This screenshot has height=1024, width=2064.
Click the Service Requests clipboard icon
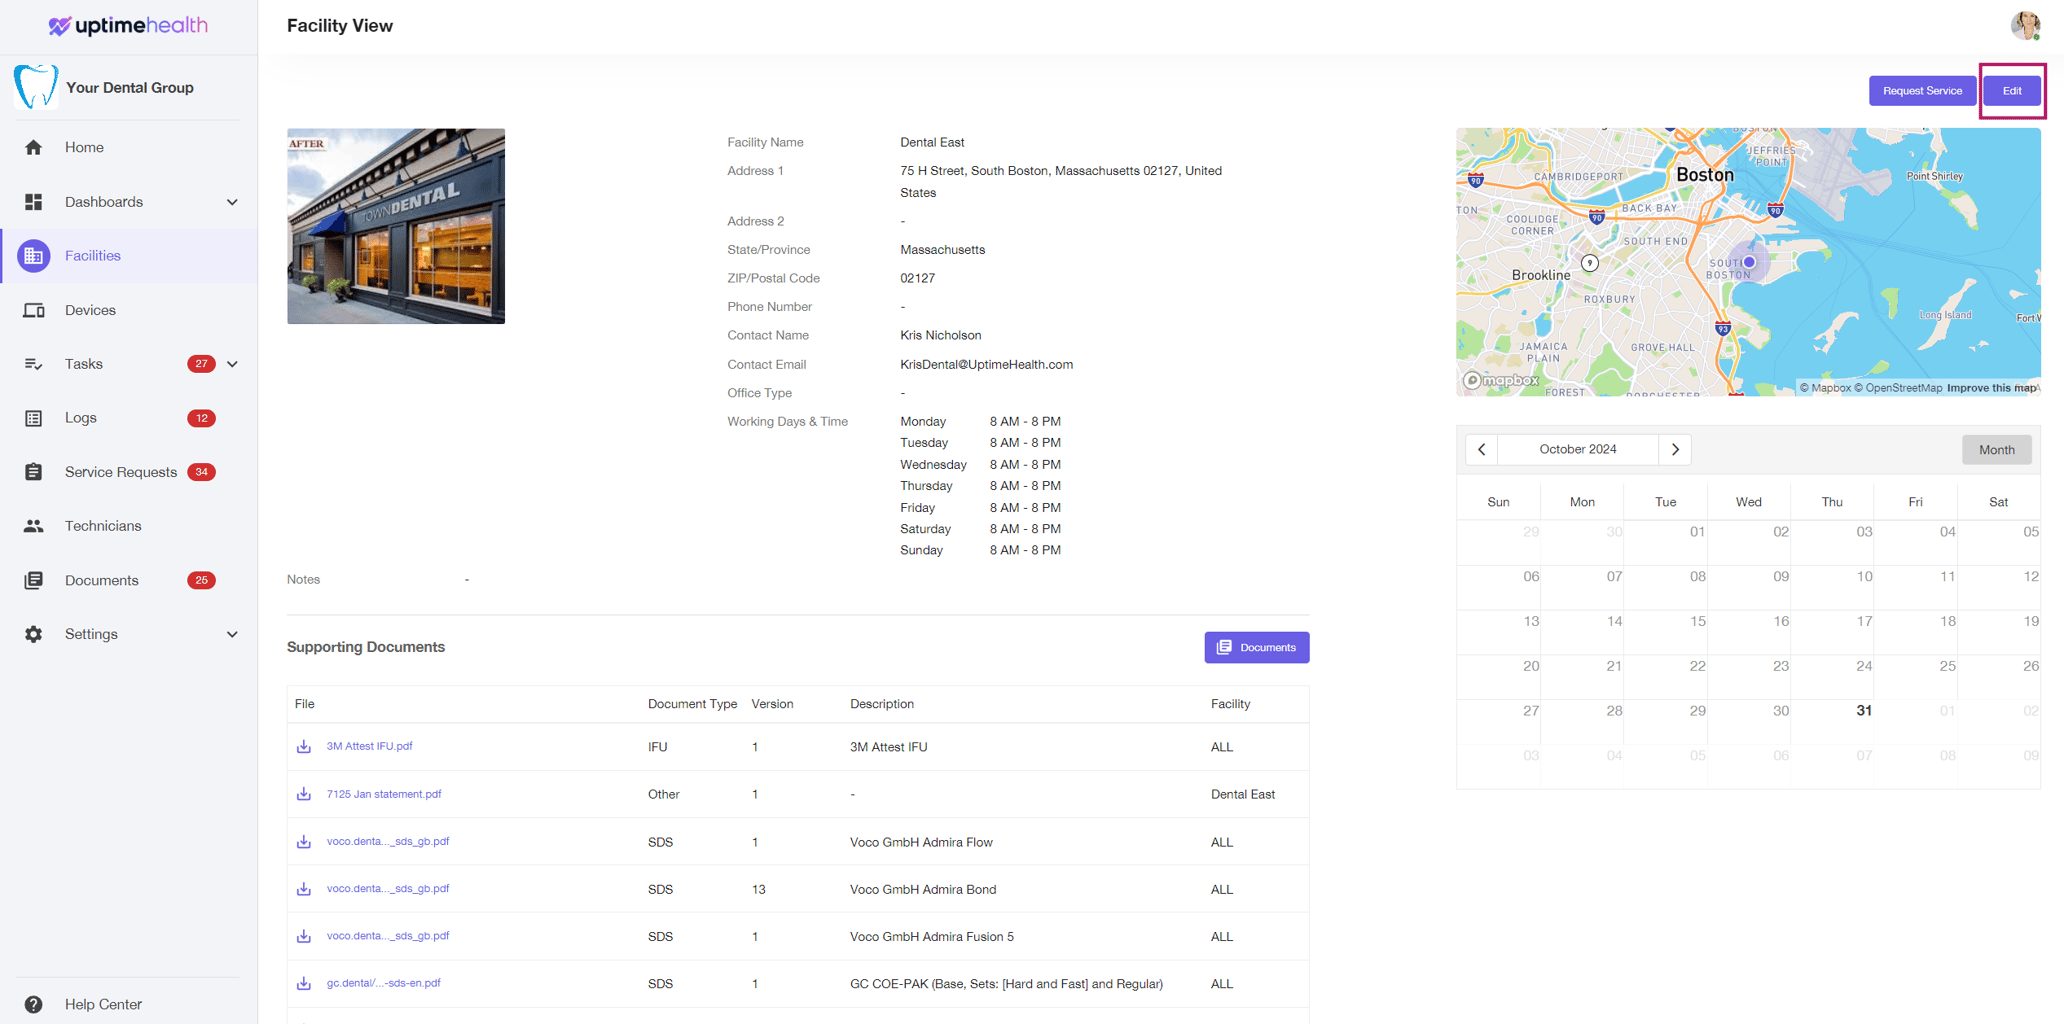point(33,472)
